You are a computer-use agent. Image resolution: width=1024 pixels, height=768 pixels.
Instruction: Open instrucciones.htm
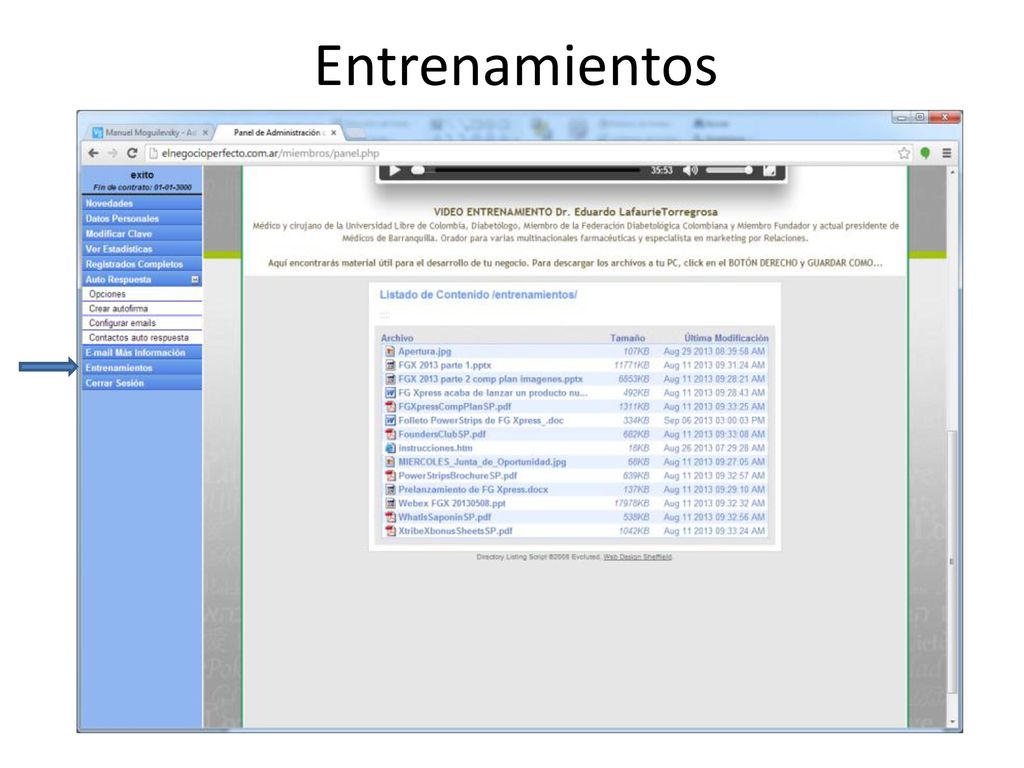pos(435,448)
